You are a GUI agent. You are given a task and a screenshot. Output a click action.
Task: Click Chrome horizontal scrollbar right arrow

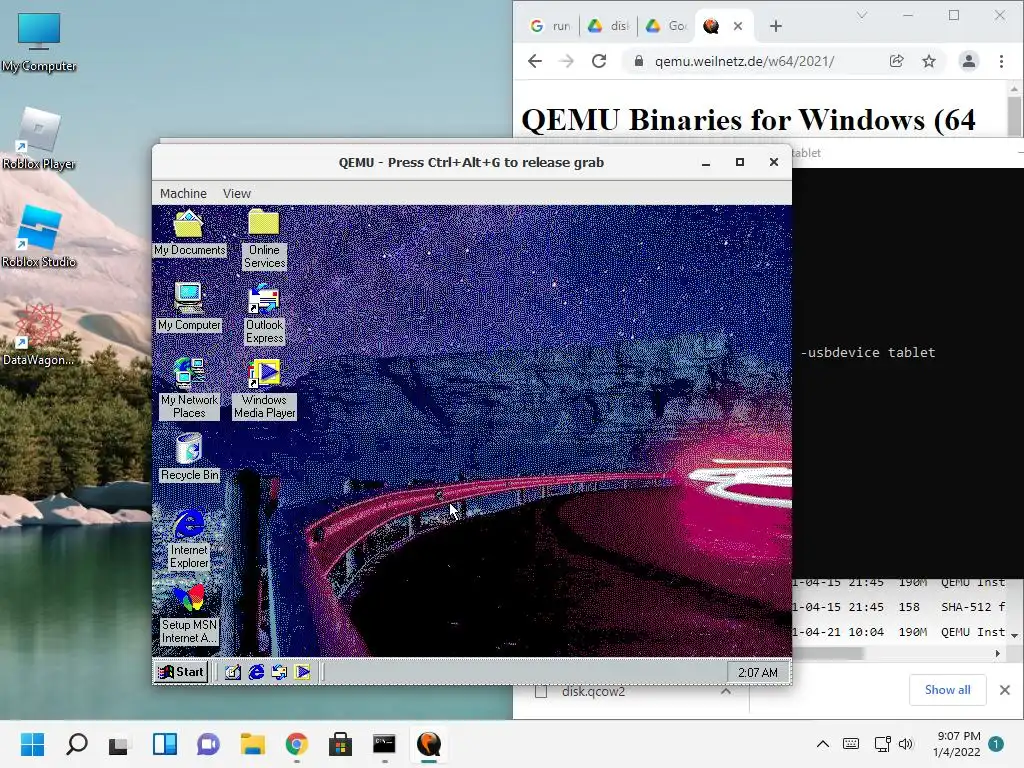997,654
